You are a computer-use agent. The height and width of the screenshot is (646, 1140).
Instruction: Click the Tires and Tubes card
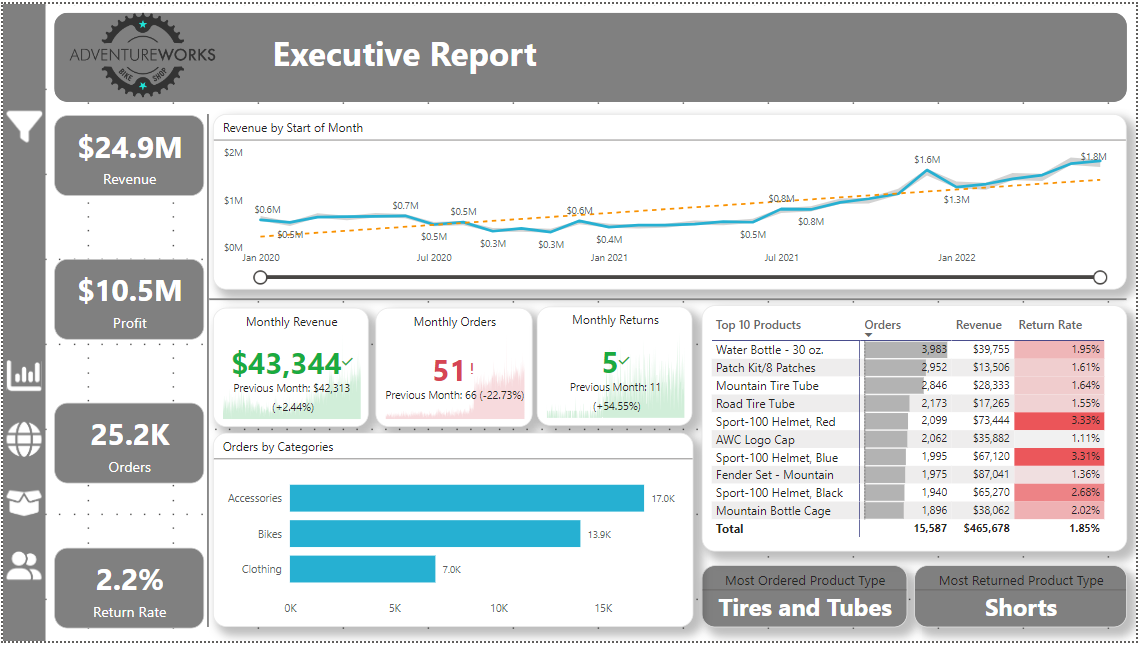(805, 597)
